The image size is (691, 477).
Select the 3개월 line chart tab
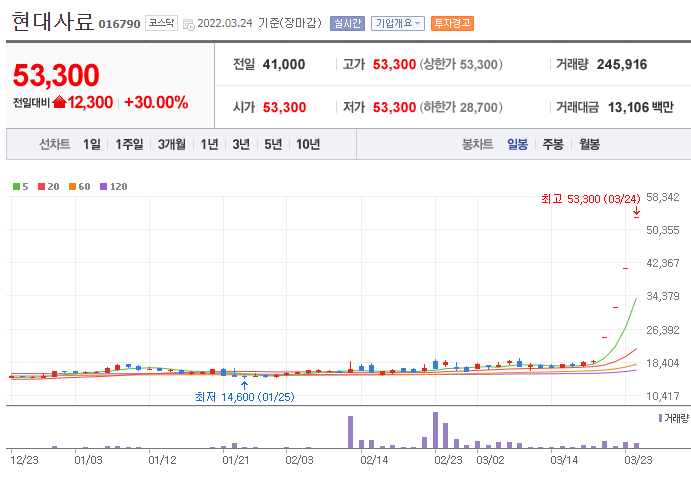tap(171, 144)
